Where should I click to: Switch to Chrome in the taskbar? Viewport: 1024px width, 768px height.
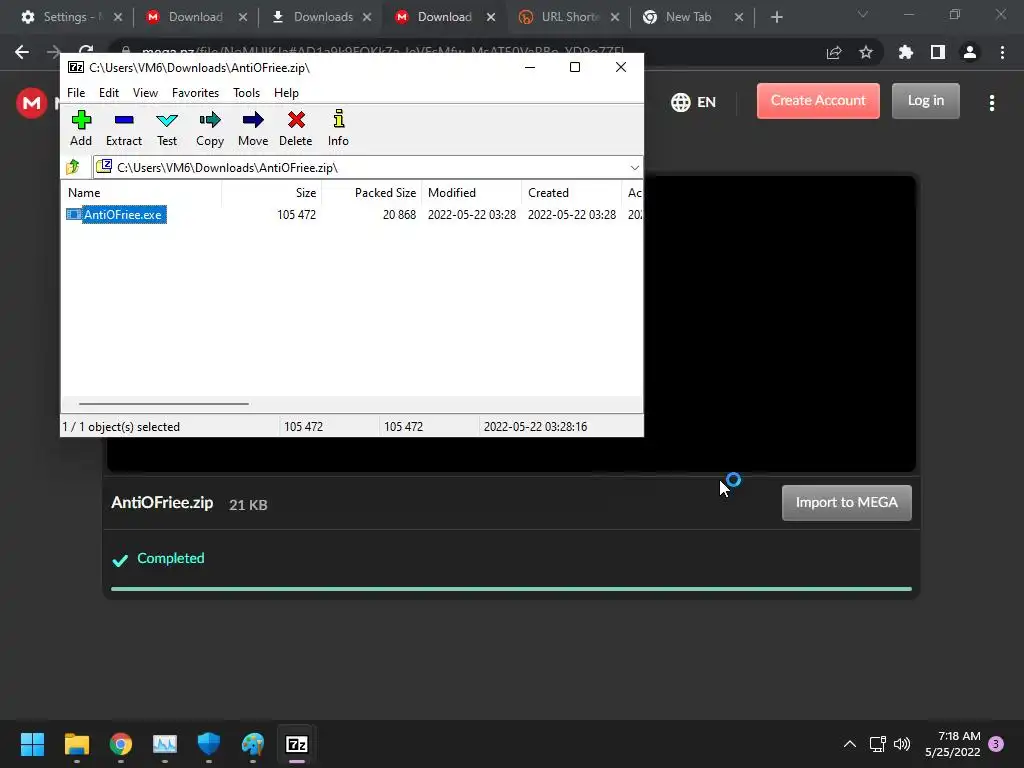pos(121,744)
